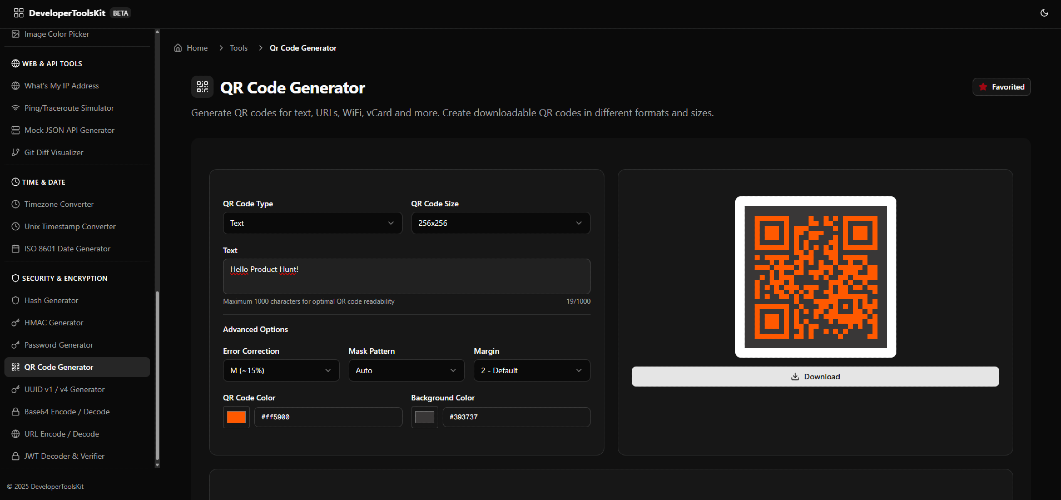Click the Home breadcrumb house icon
The width and height of the screenshot is (1061, 500).
point(178,48)
